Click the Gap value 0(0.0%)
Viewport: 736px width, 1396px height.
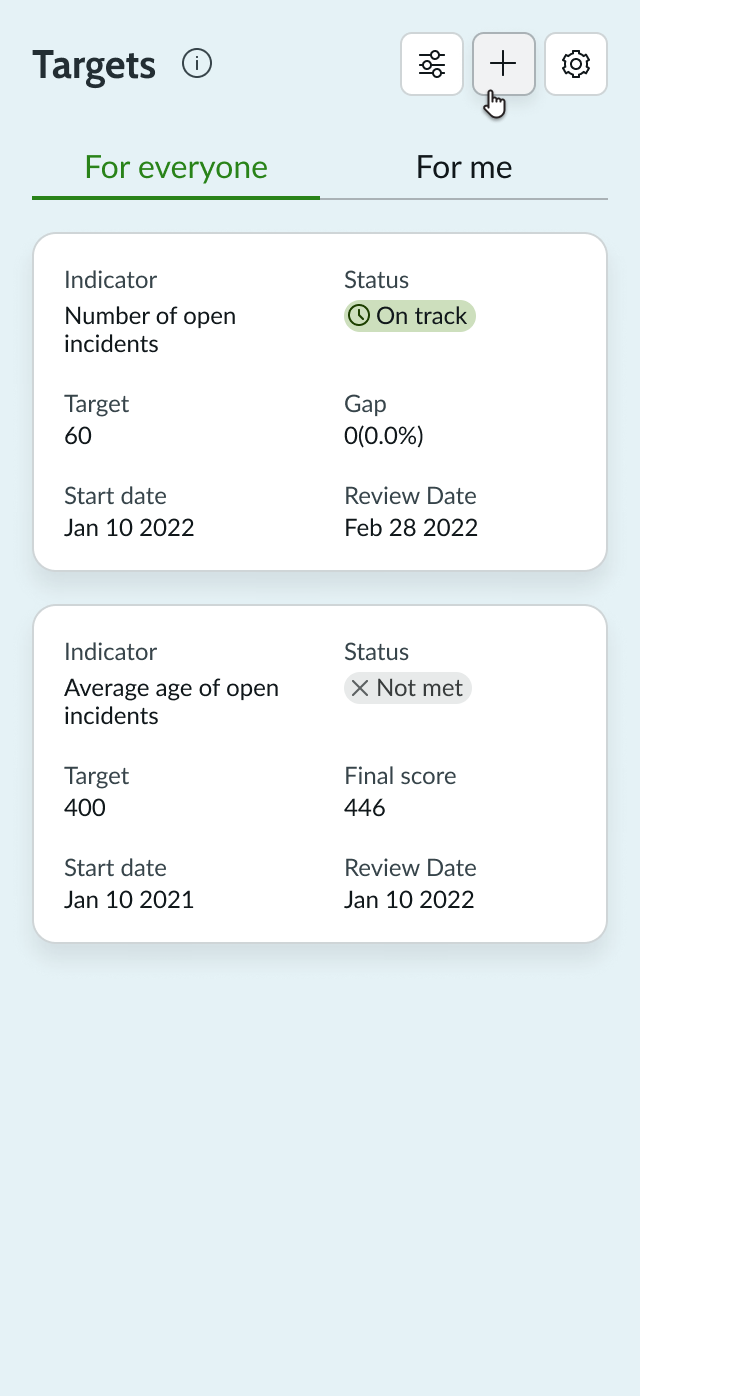383,435
